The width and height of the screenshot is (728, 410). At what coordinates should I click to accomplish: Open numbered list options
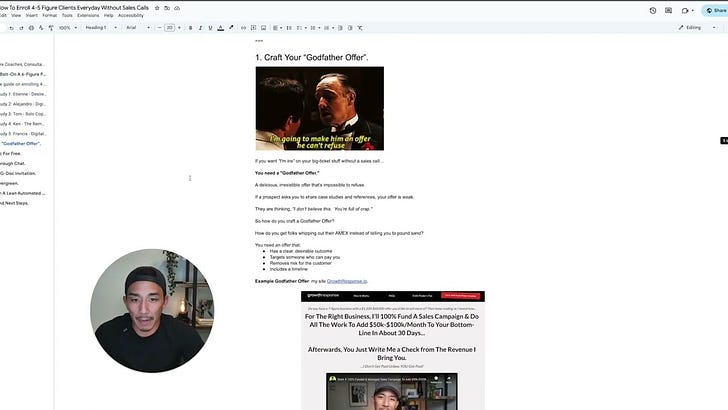328,28
